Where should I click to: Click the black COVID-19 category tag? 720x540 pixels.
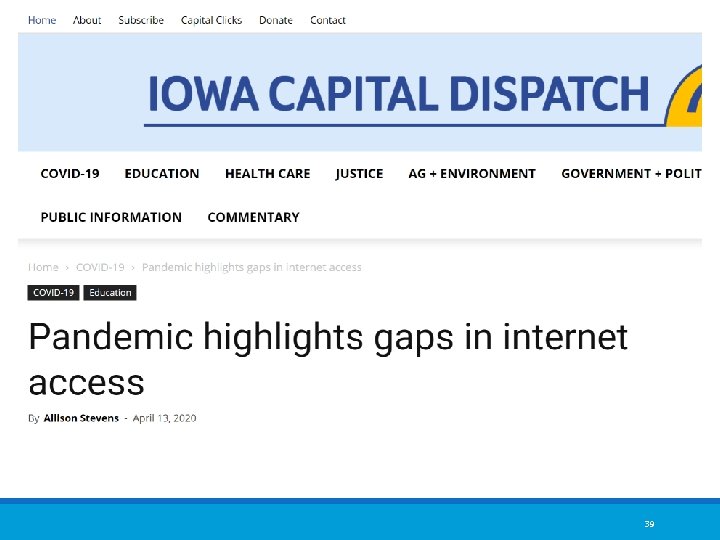[x=53, y=292]
